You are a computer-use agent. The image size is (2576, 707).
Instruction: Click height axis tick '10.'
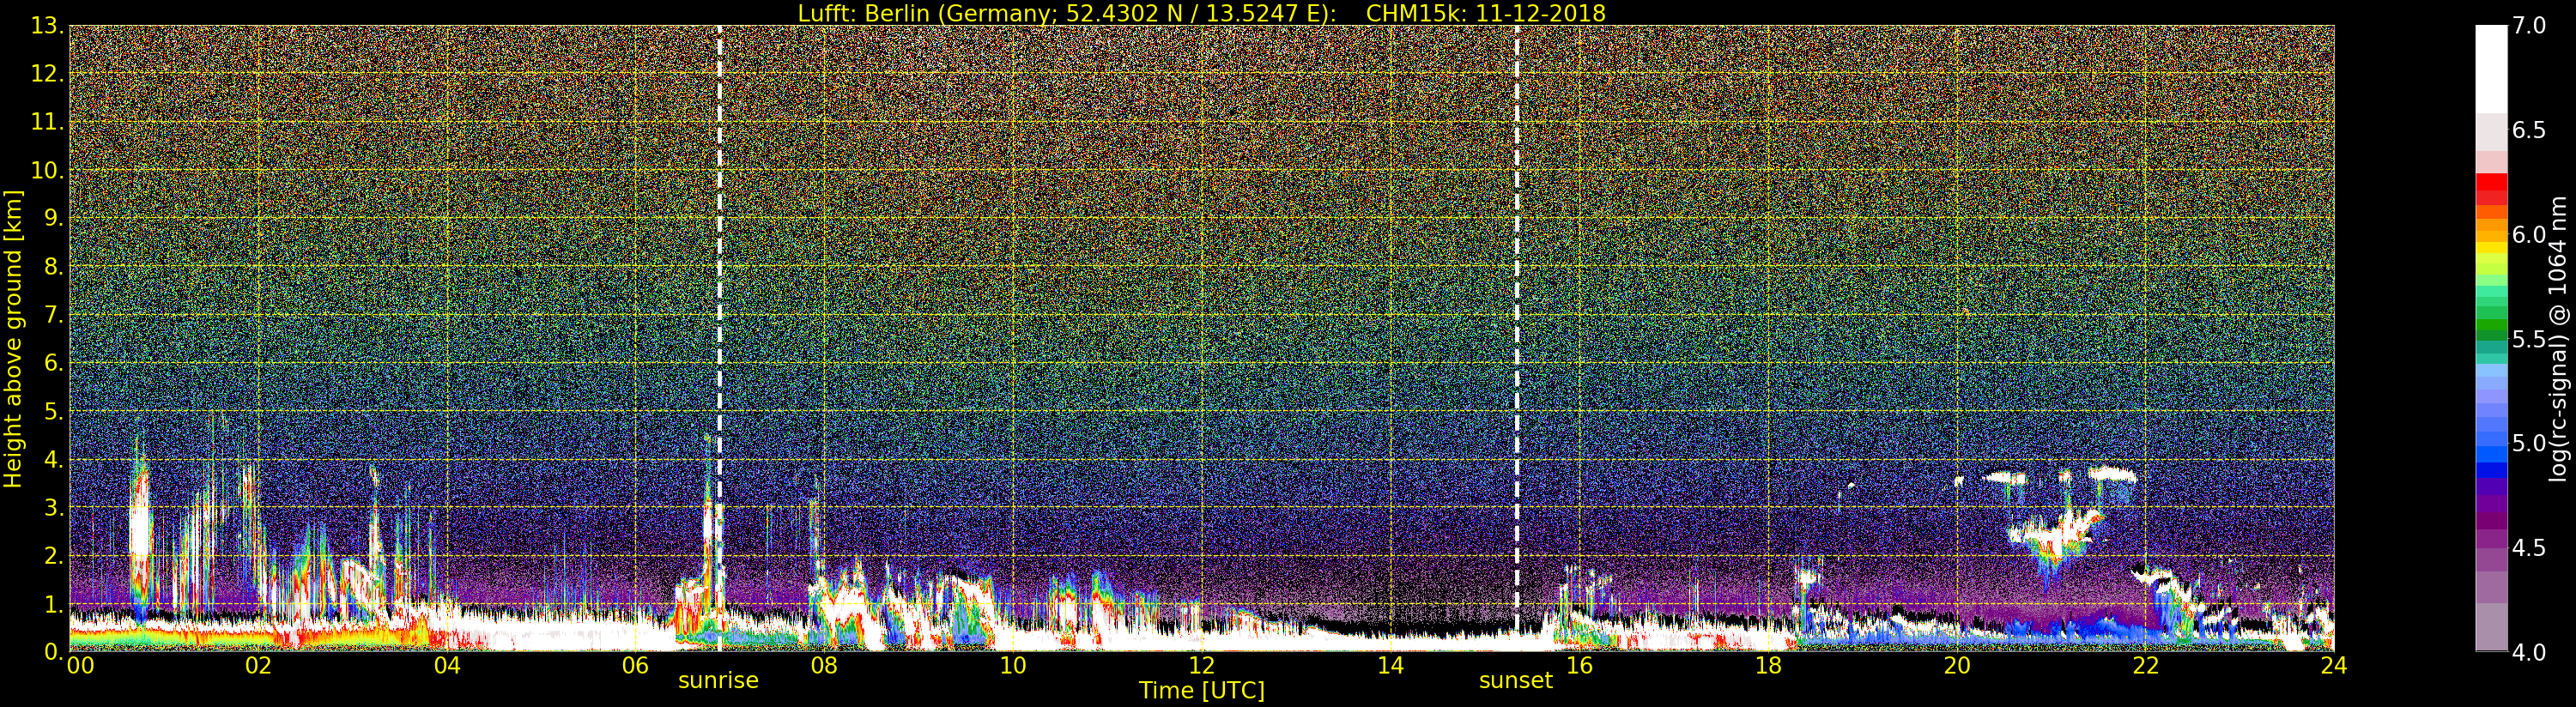(x=47, y=170)
